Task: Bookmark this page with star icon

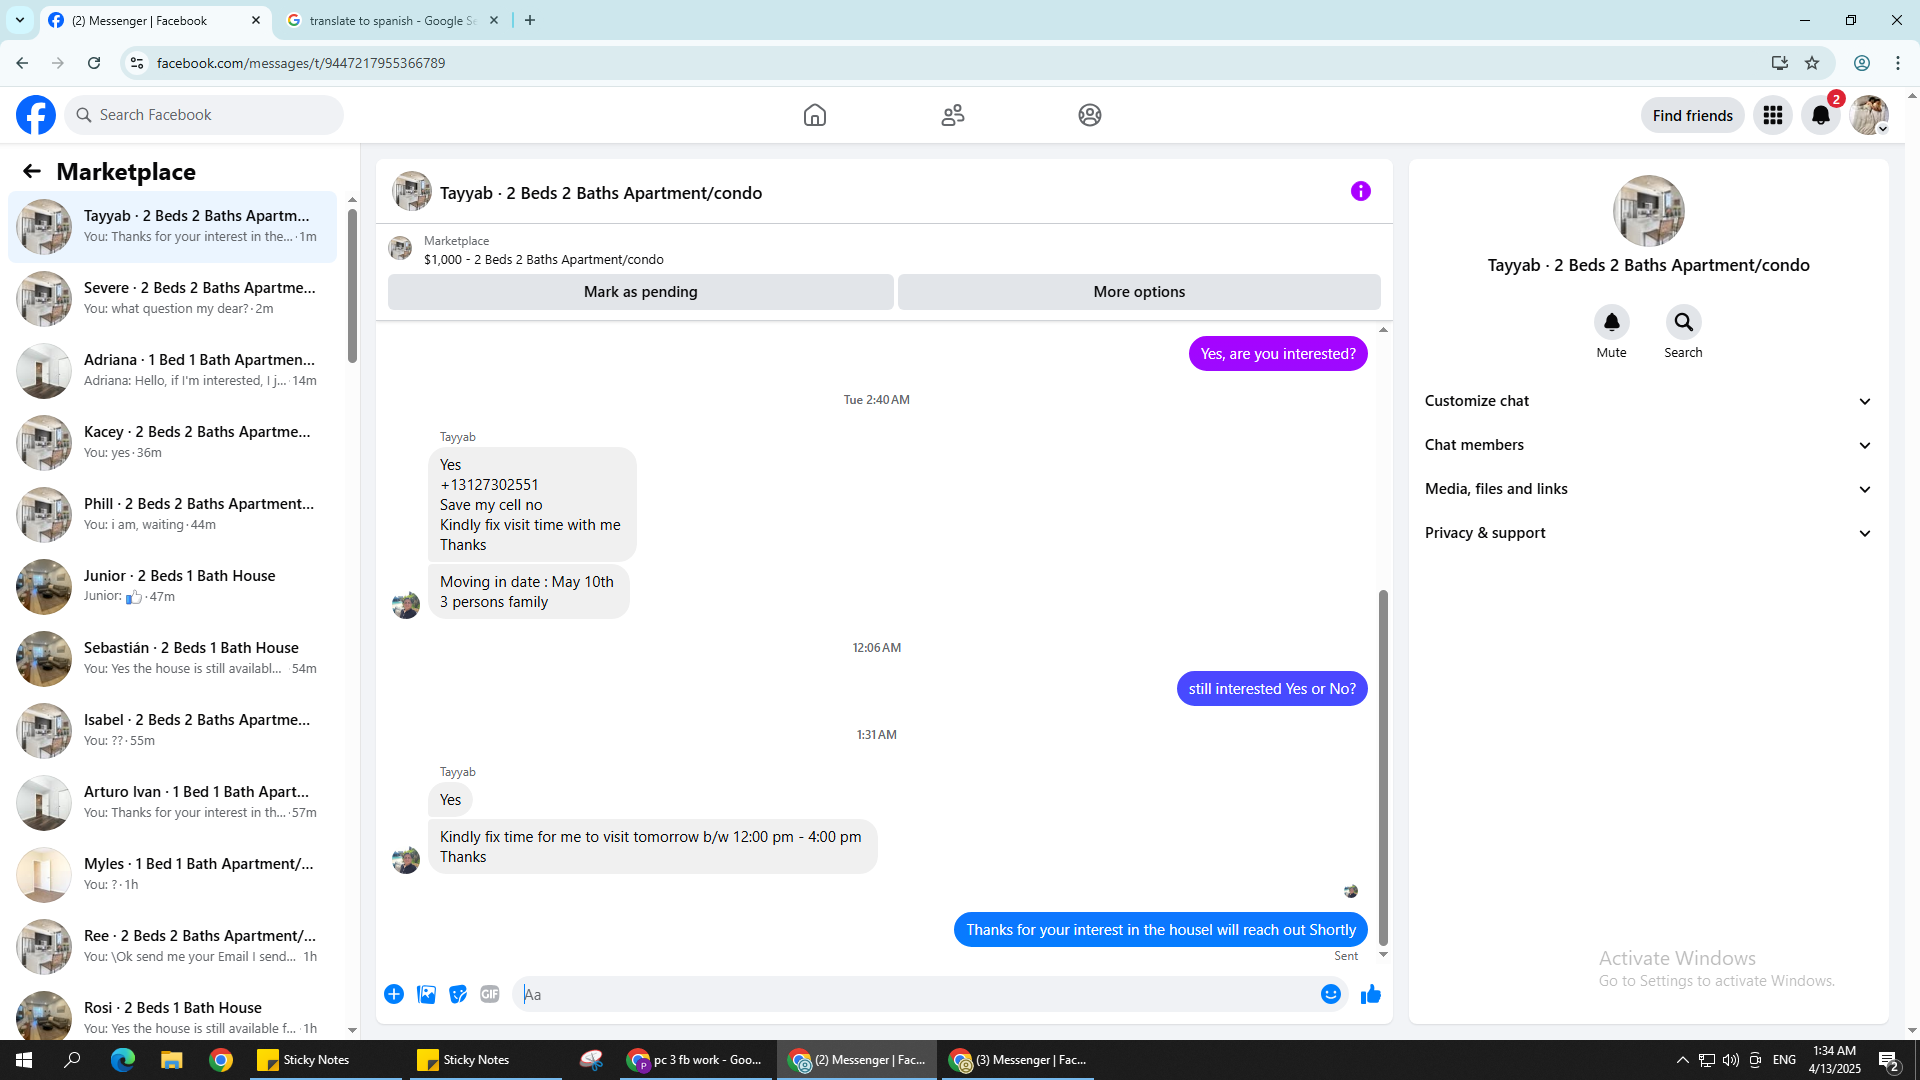Action: click(x=1812, y=63)
